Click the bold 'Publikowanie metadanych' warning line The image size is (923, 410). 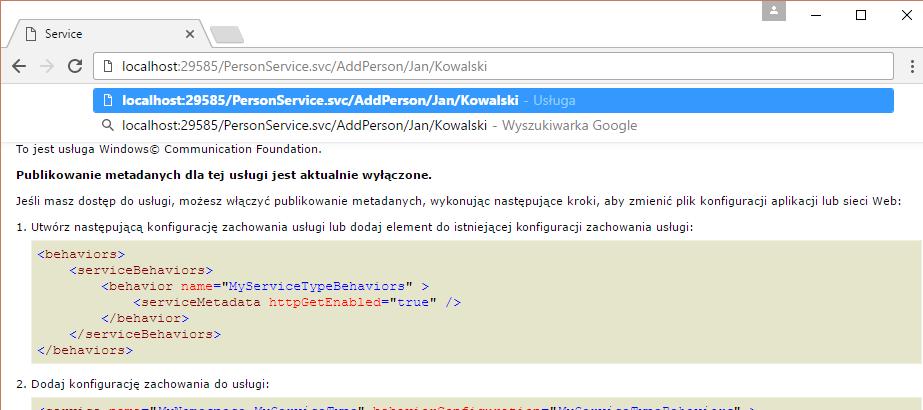coord(224,175)
